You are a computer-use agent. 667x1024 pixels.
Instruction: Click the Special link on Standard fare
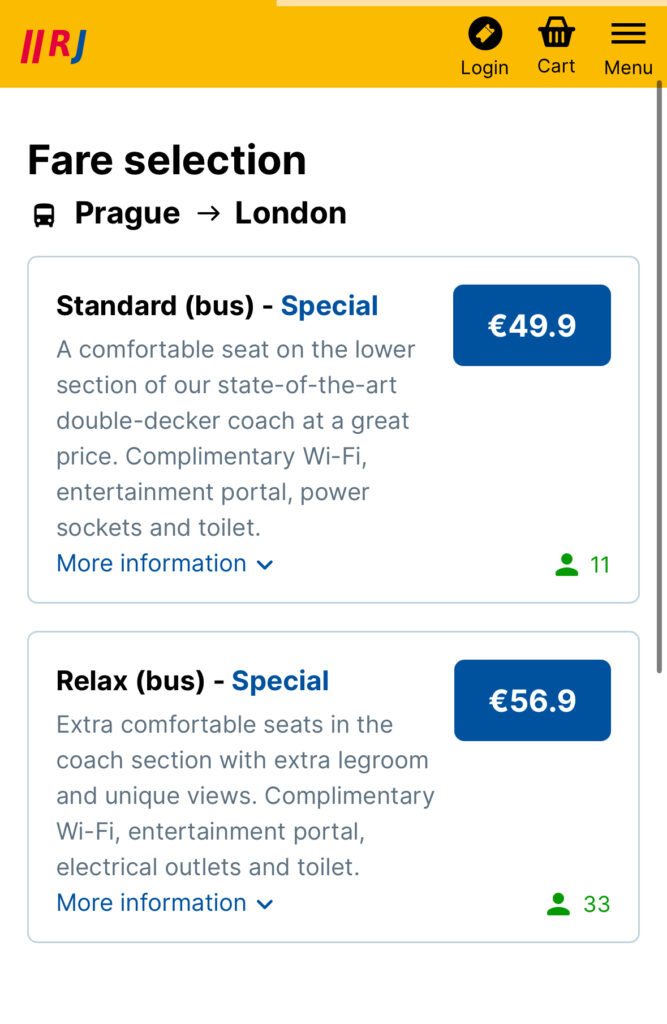coord(329,306)
